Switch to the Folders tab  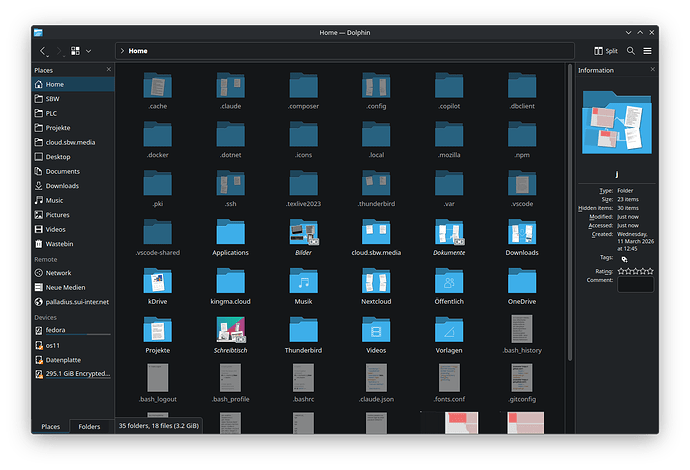[89, 426]
